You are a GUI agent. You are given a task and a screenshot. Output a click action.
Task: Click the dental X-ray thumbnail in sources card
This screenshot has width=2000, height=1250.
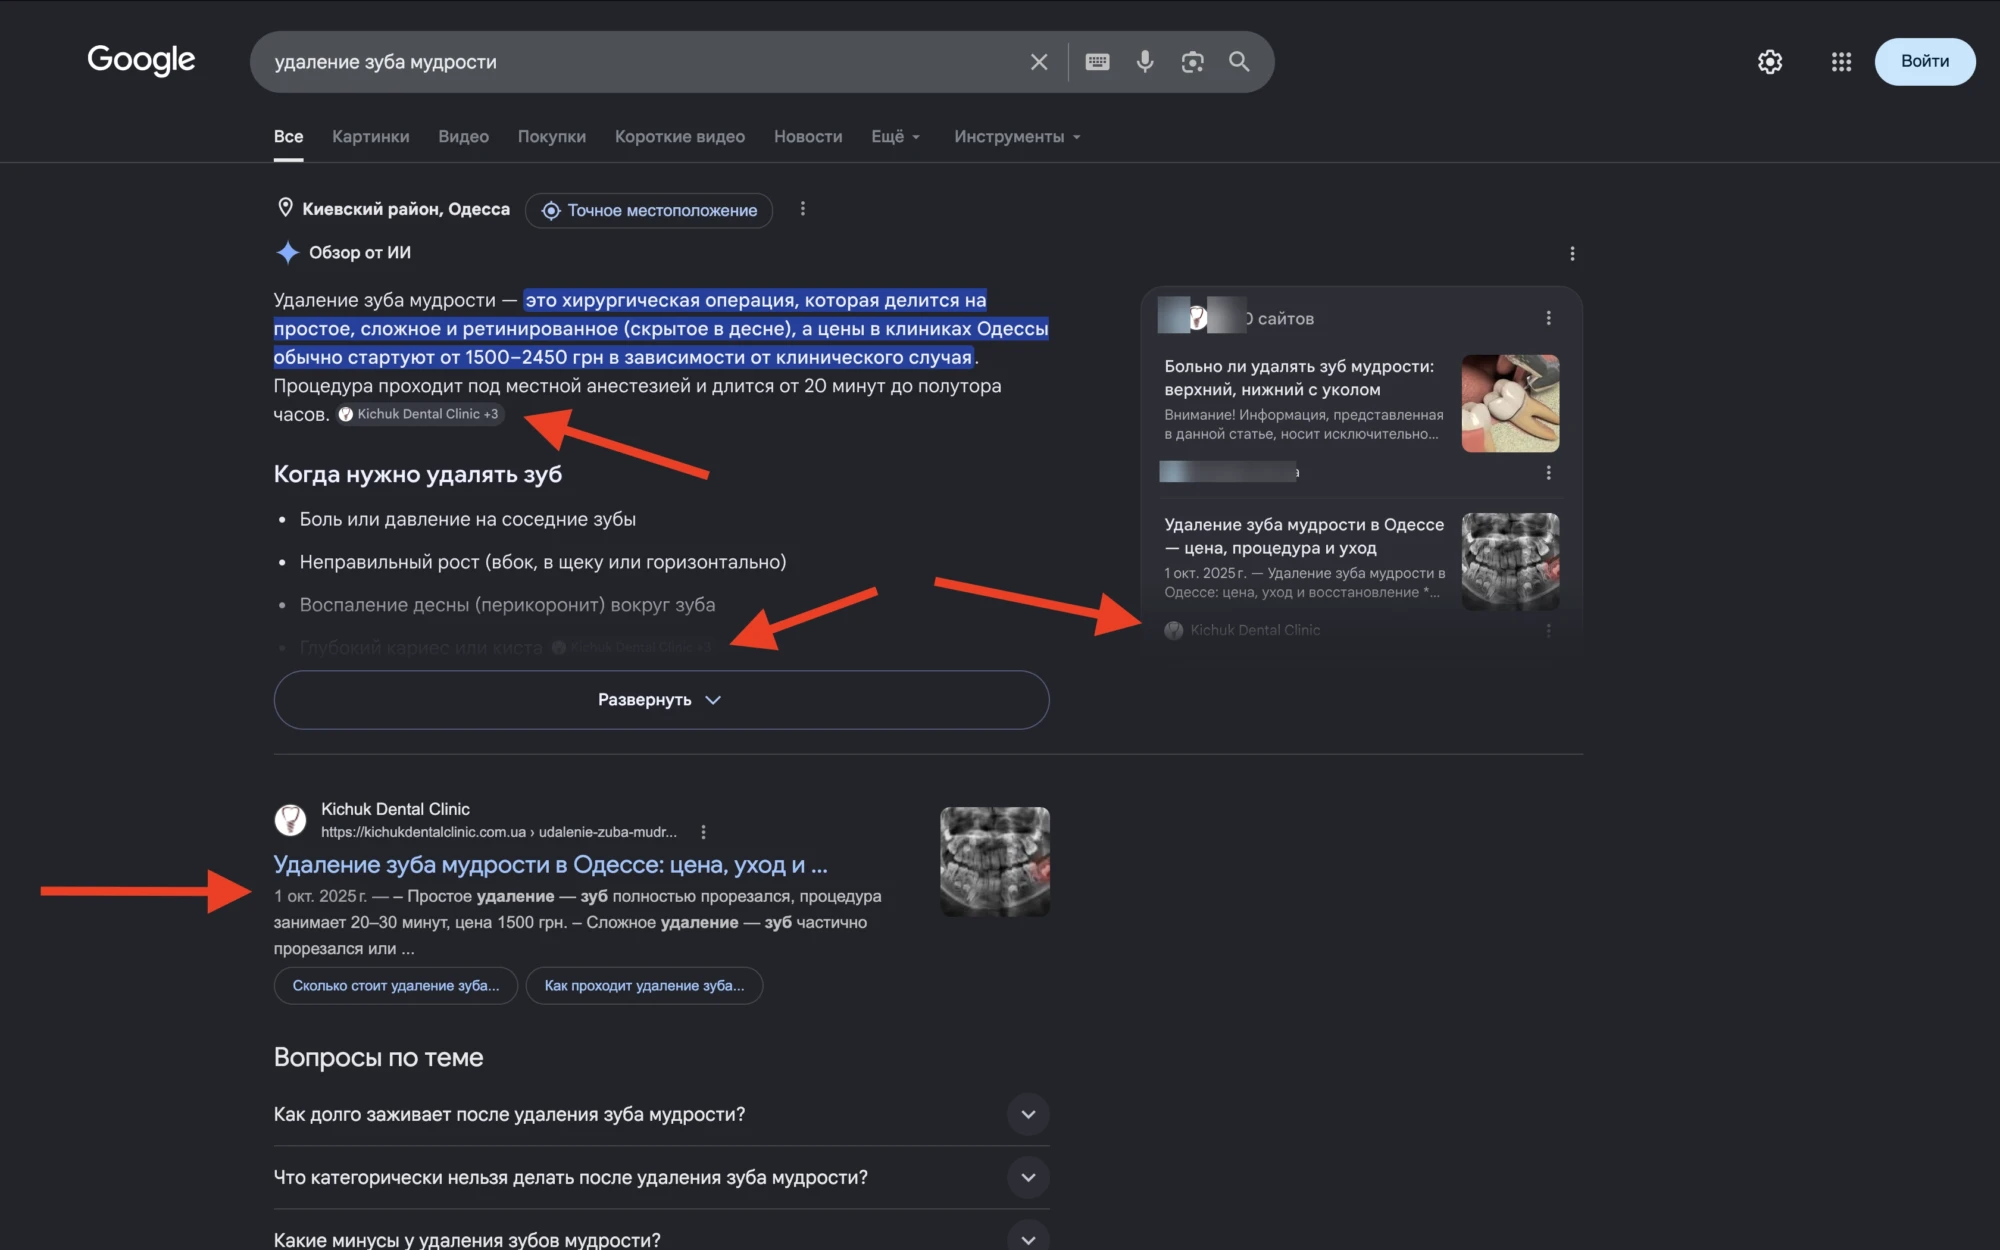[1510, 561]
